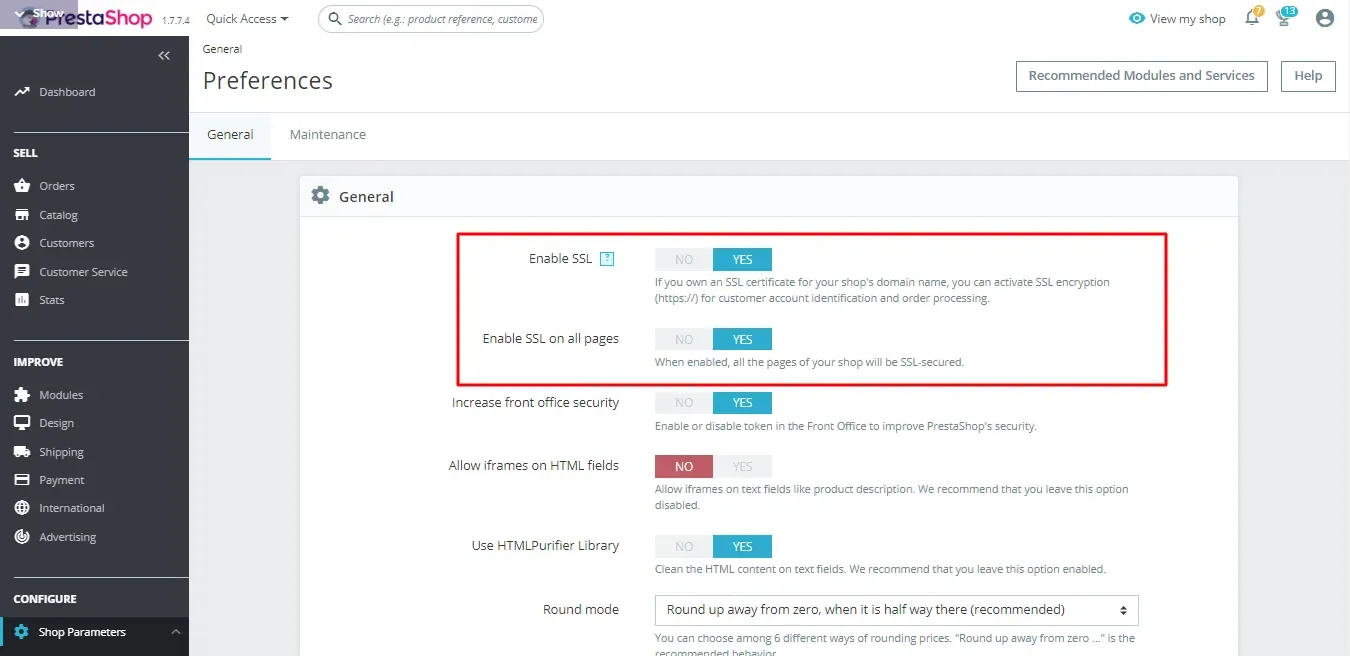Viewport: 1350px width, 656px height.
Task: Set Enable SSL to NO
Action: click(684, 260)
